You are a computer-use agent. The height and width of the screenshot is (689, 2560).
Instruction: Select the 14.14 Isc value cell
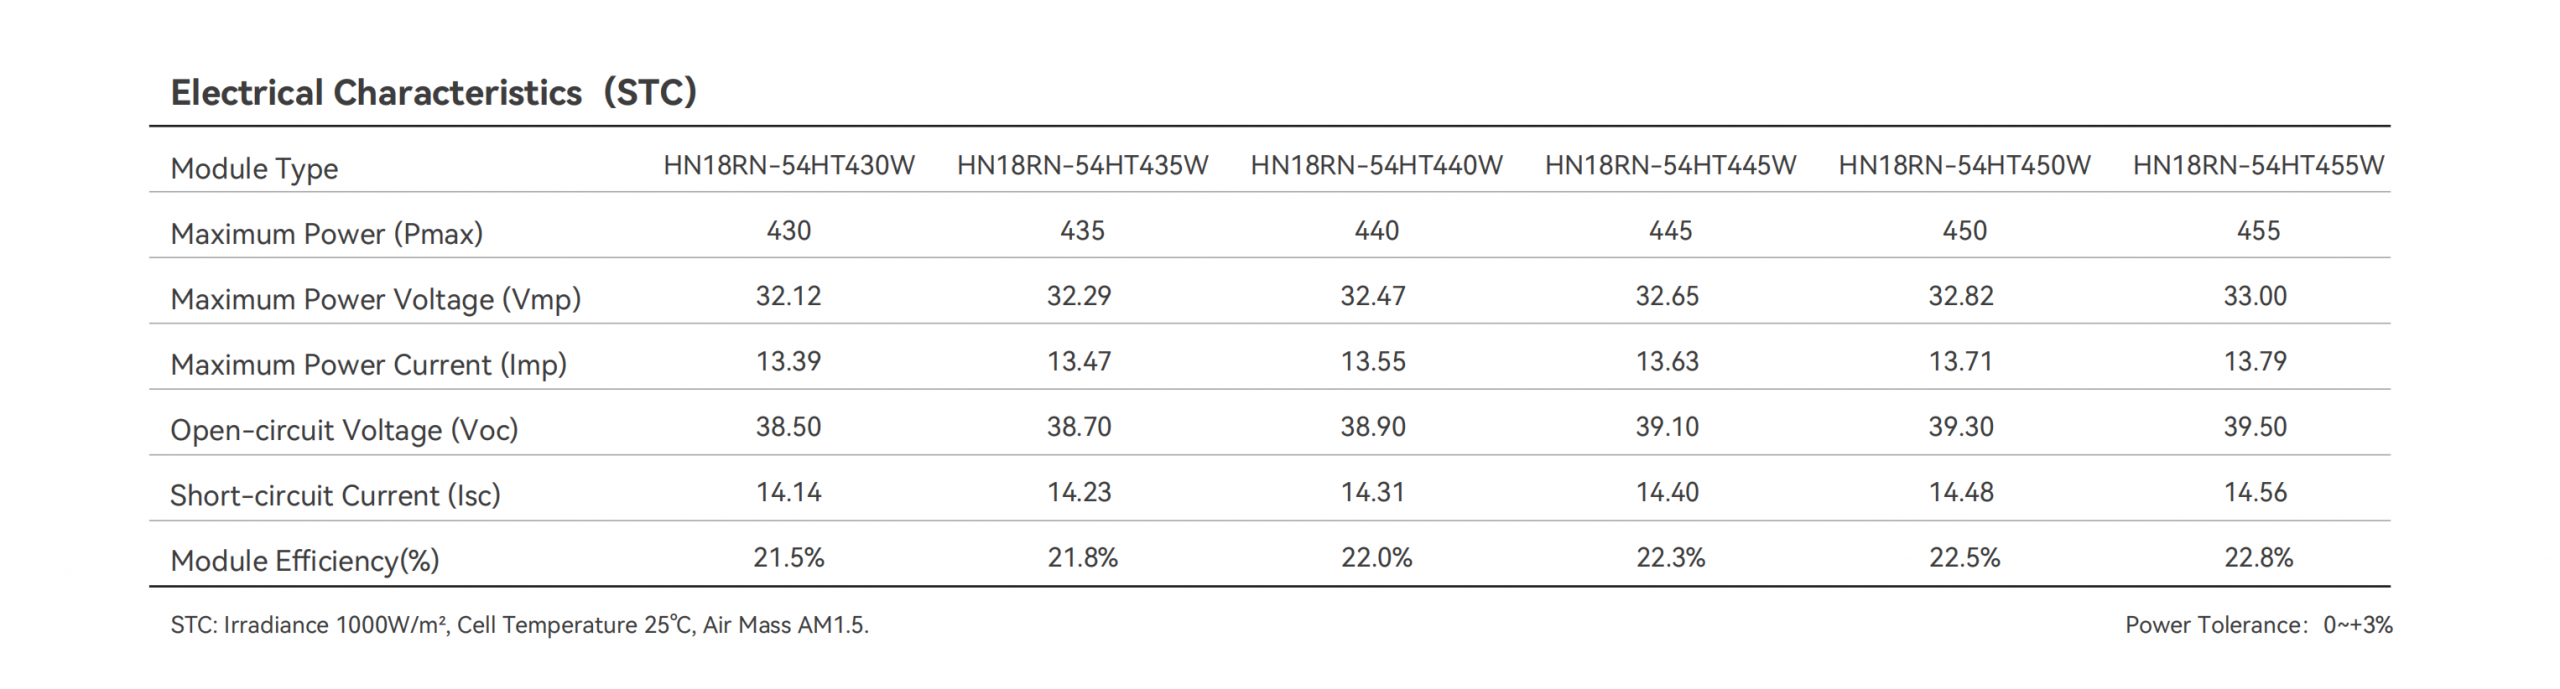coord(788,492)
